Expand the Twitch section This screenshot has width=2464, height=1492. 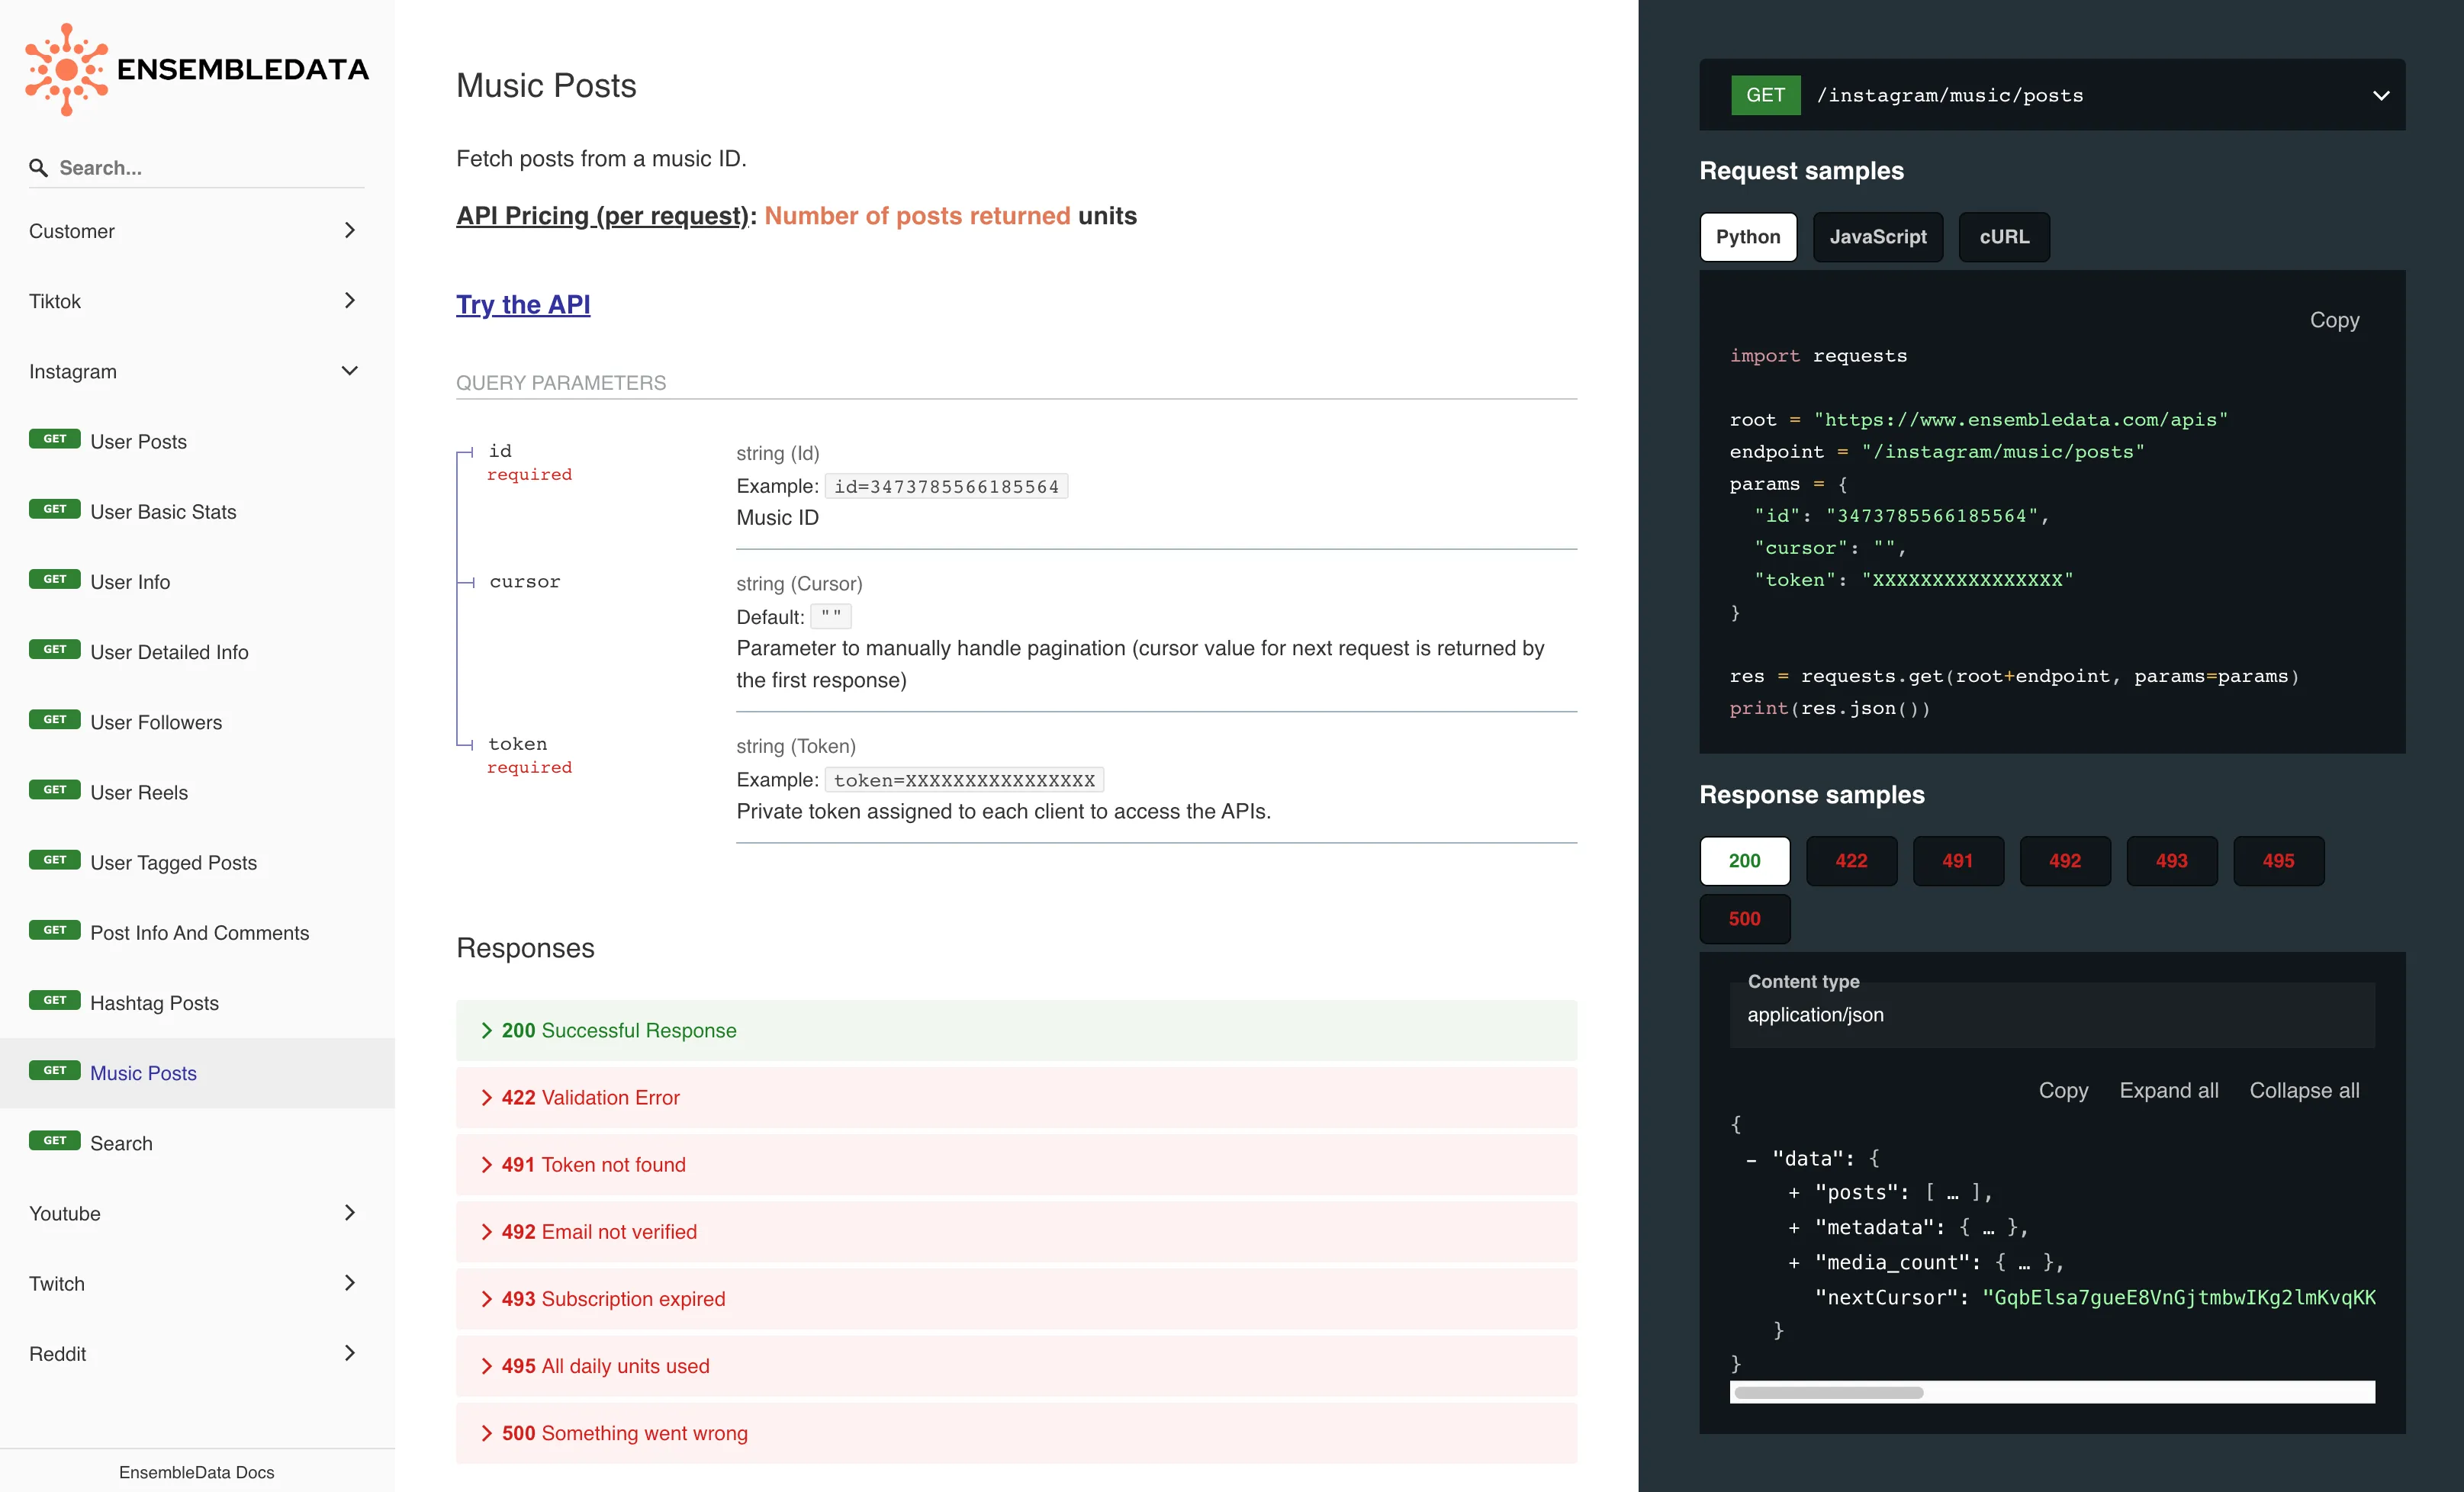[197, 1283]
